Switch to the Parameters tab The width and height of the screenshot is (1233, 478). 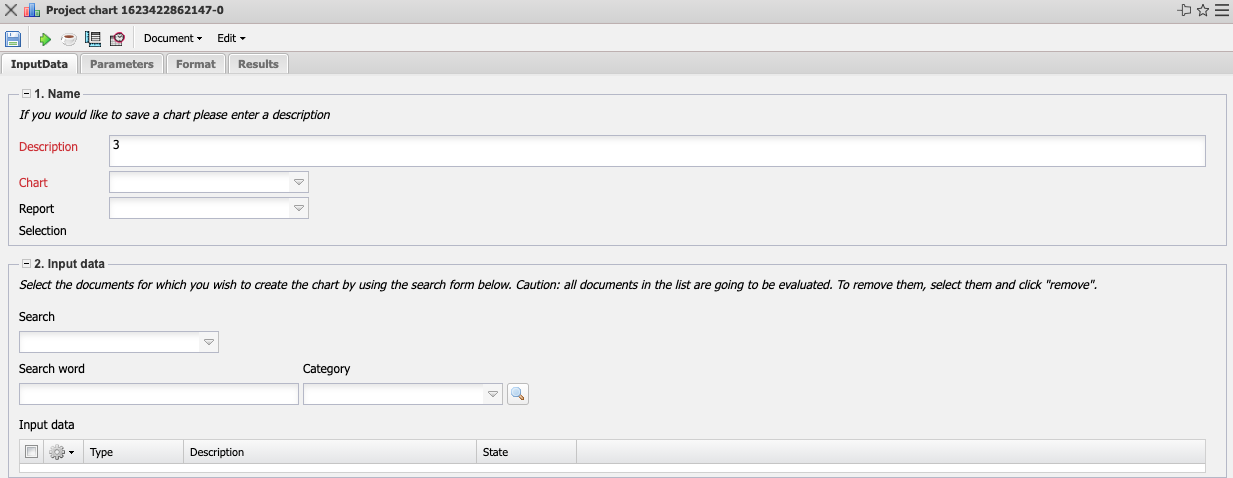[x=121, y=64]
